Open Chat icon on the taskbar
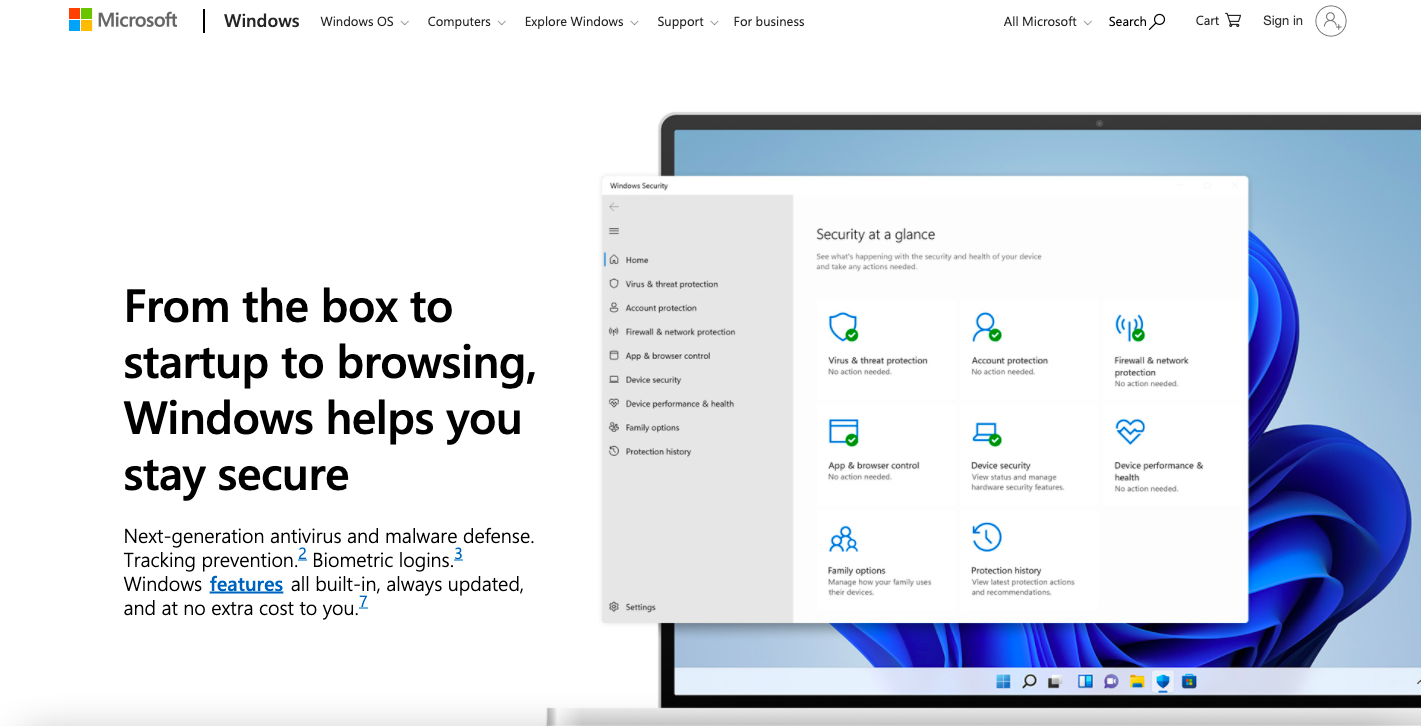Screen dimensions: 1421x726 point(1111,682)
